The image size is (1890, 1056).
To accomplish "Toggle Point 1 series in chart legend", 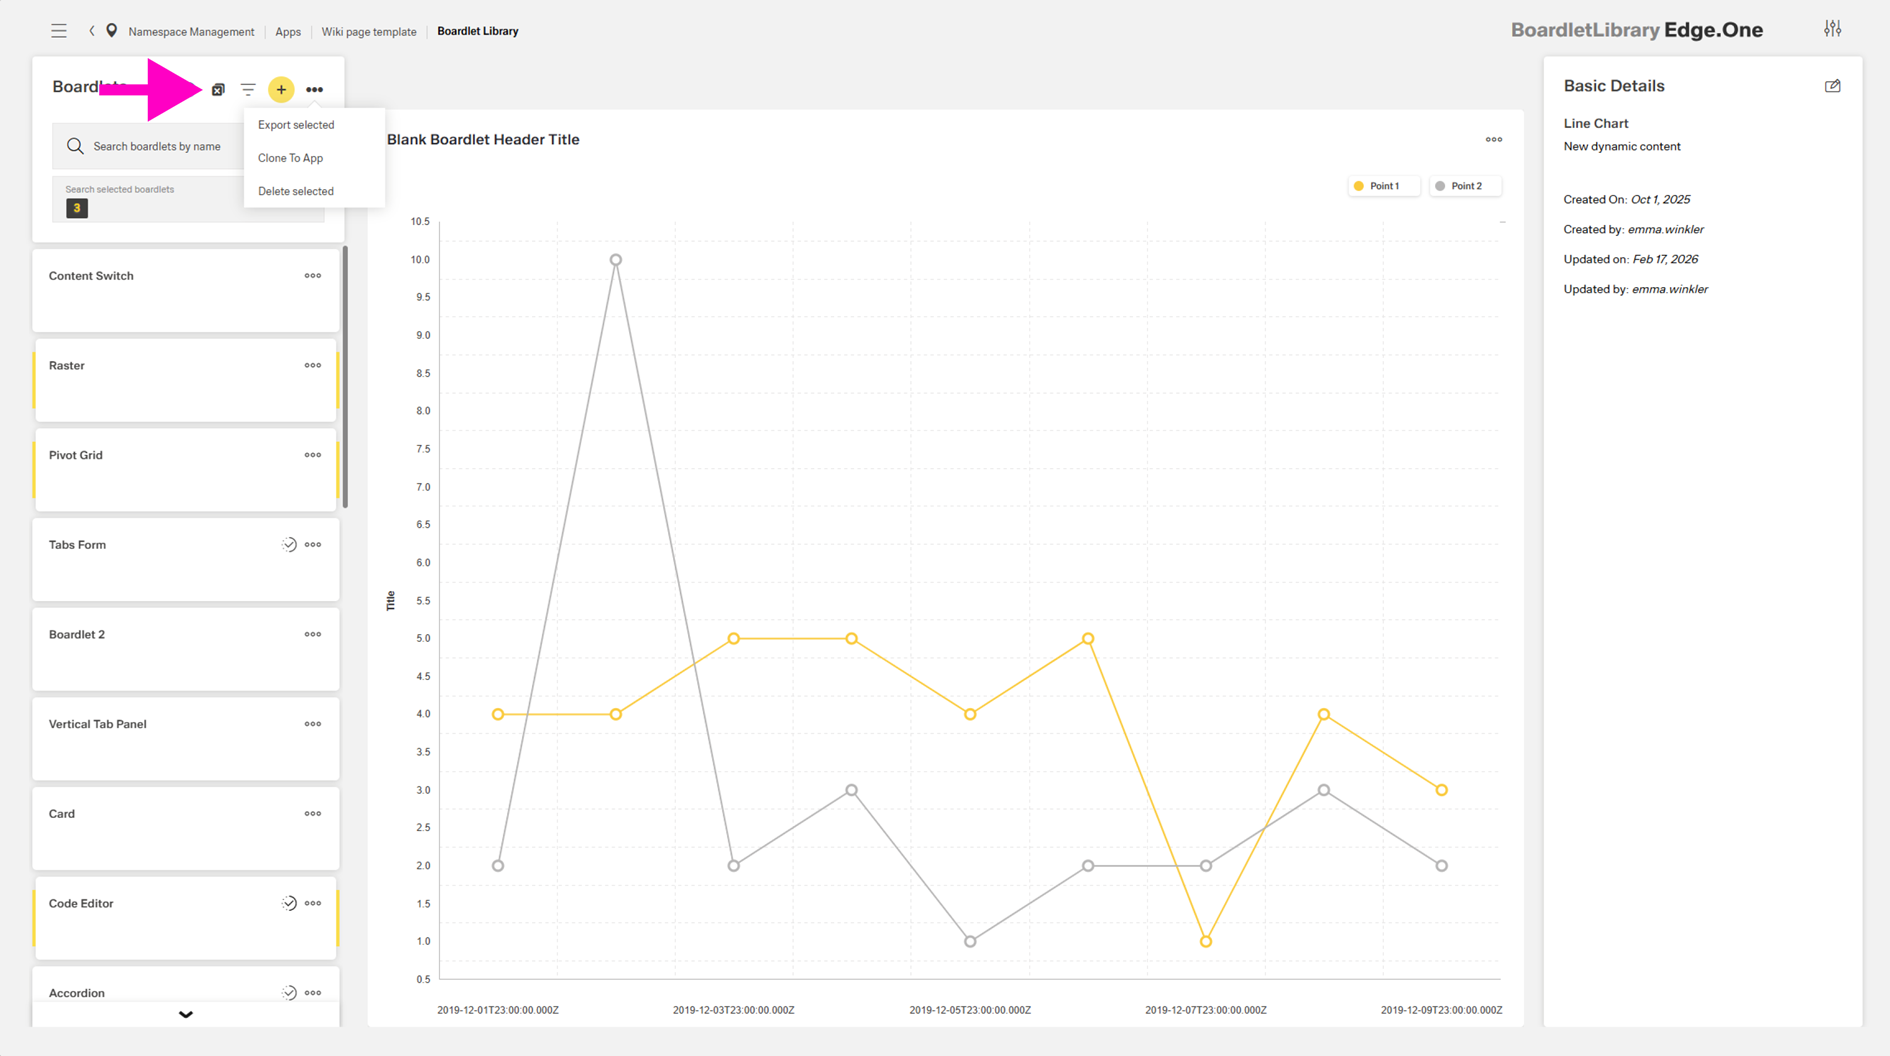I will tap(1383, 186).
